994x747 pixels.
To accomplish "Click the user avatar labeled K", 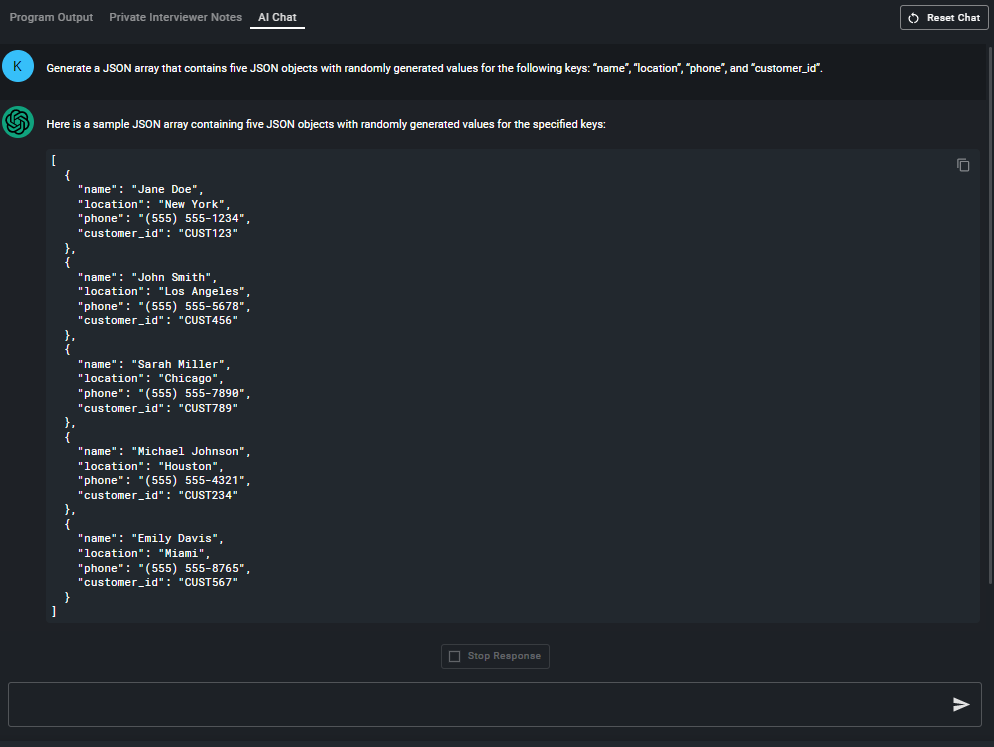I will point(18,67).
